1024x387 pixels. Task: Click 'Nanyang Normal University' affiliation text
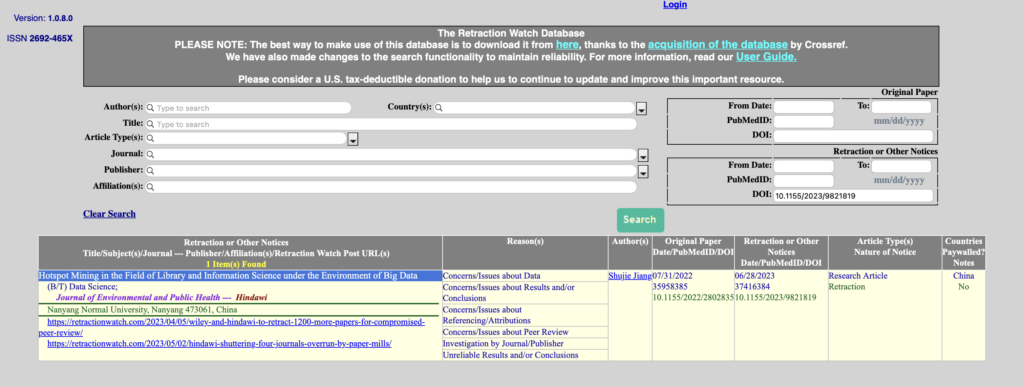[142, 310]
